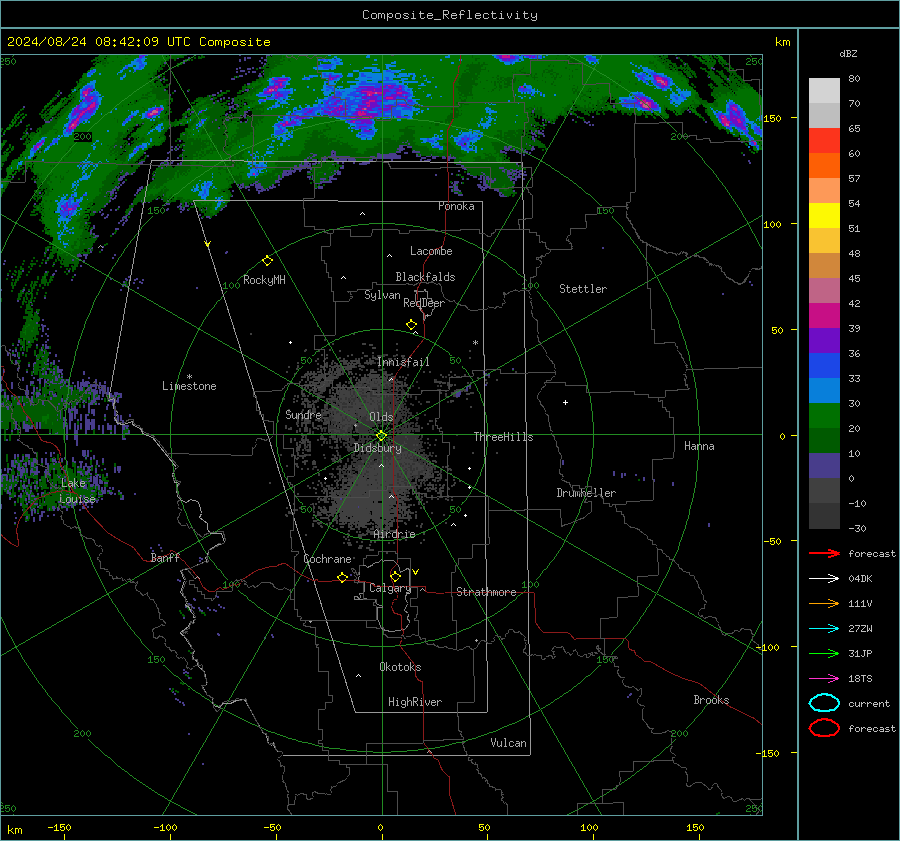Click the -150 tick on bottom axis

pos(59,827)
